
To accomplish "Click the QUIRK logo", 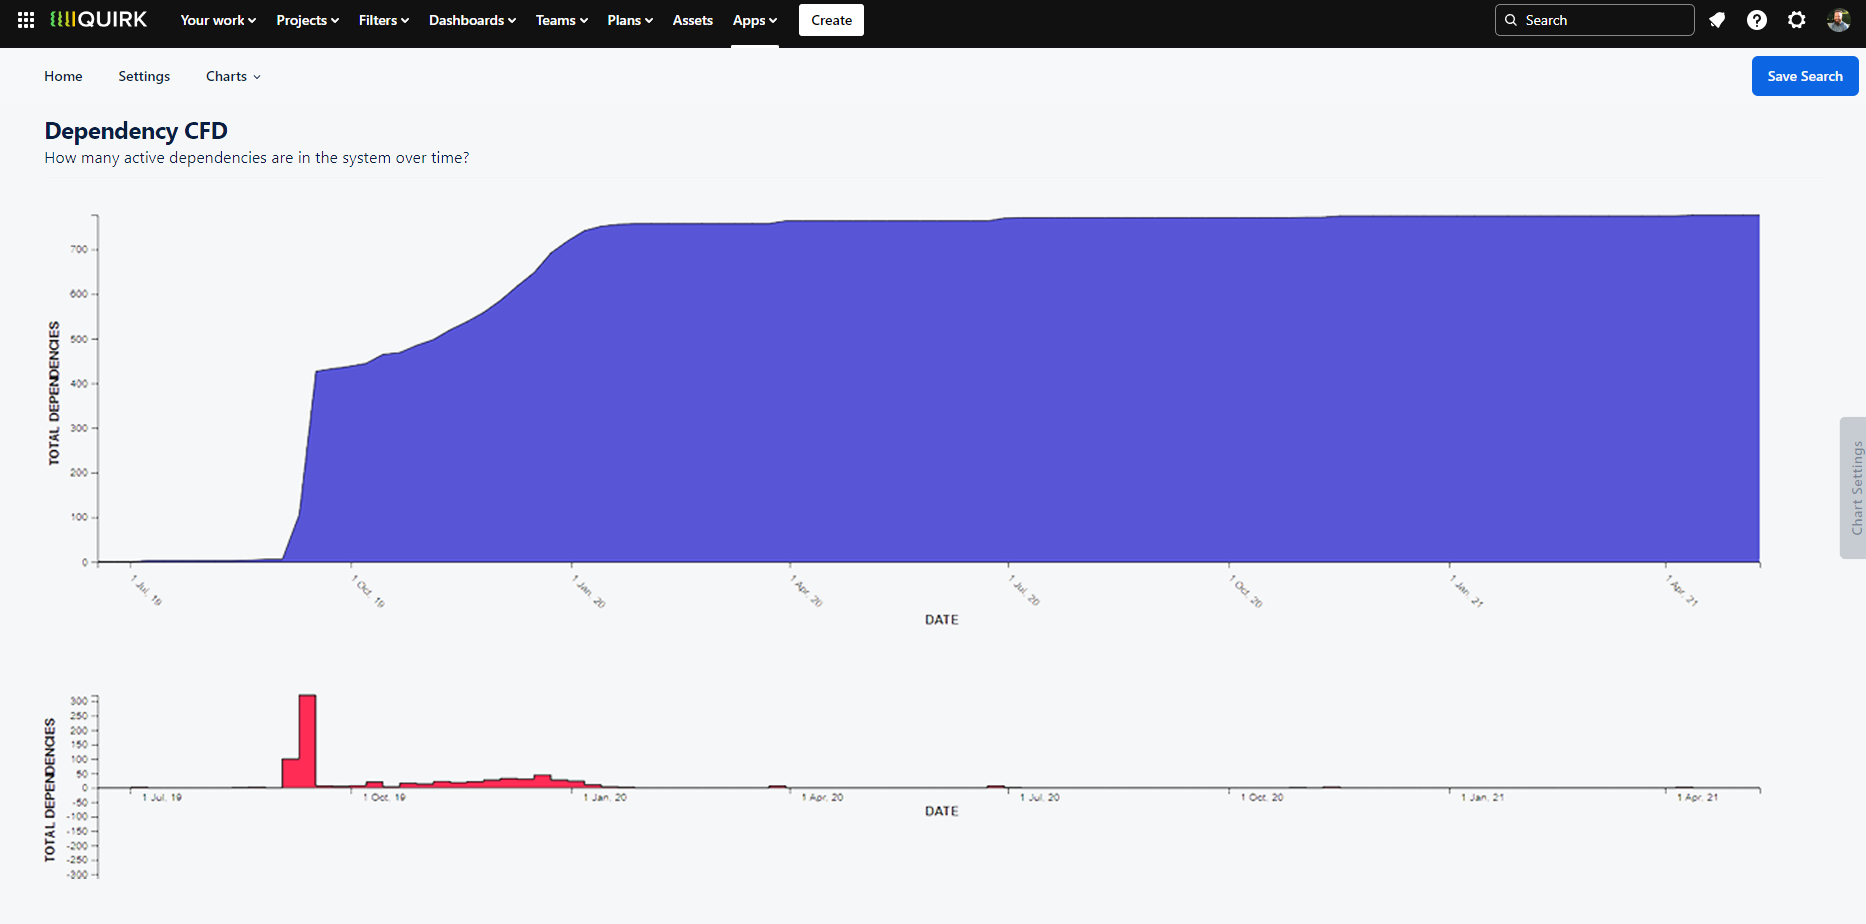I will (x=98, y=20).
